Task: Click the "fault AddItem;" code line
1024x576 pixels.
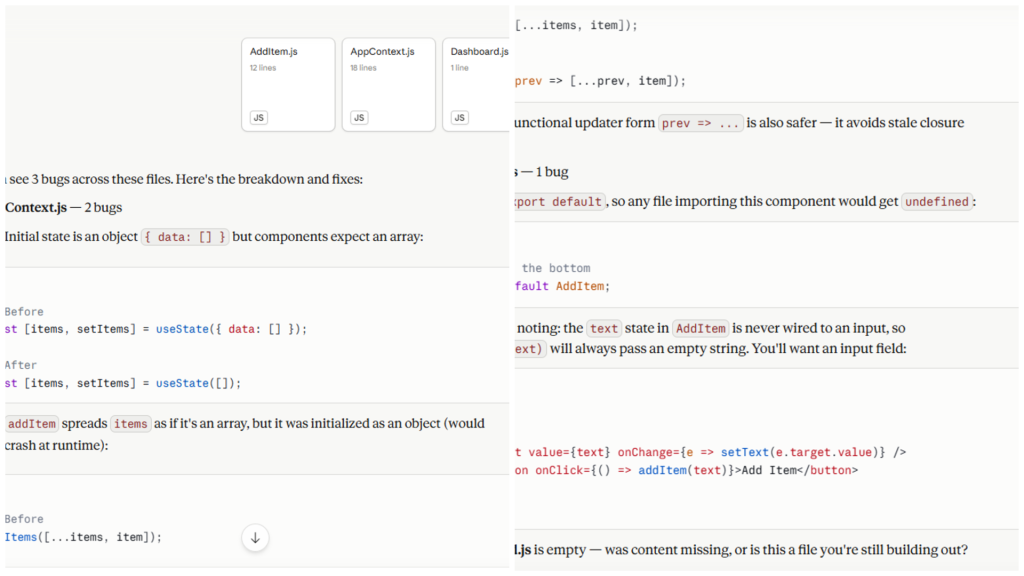Action: tap(562, 286)
